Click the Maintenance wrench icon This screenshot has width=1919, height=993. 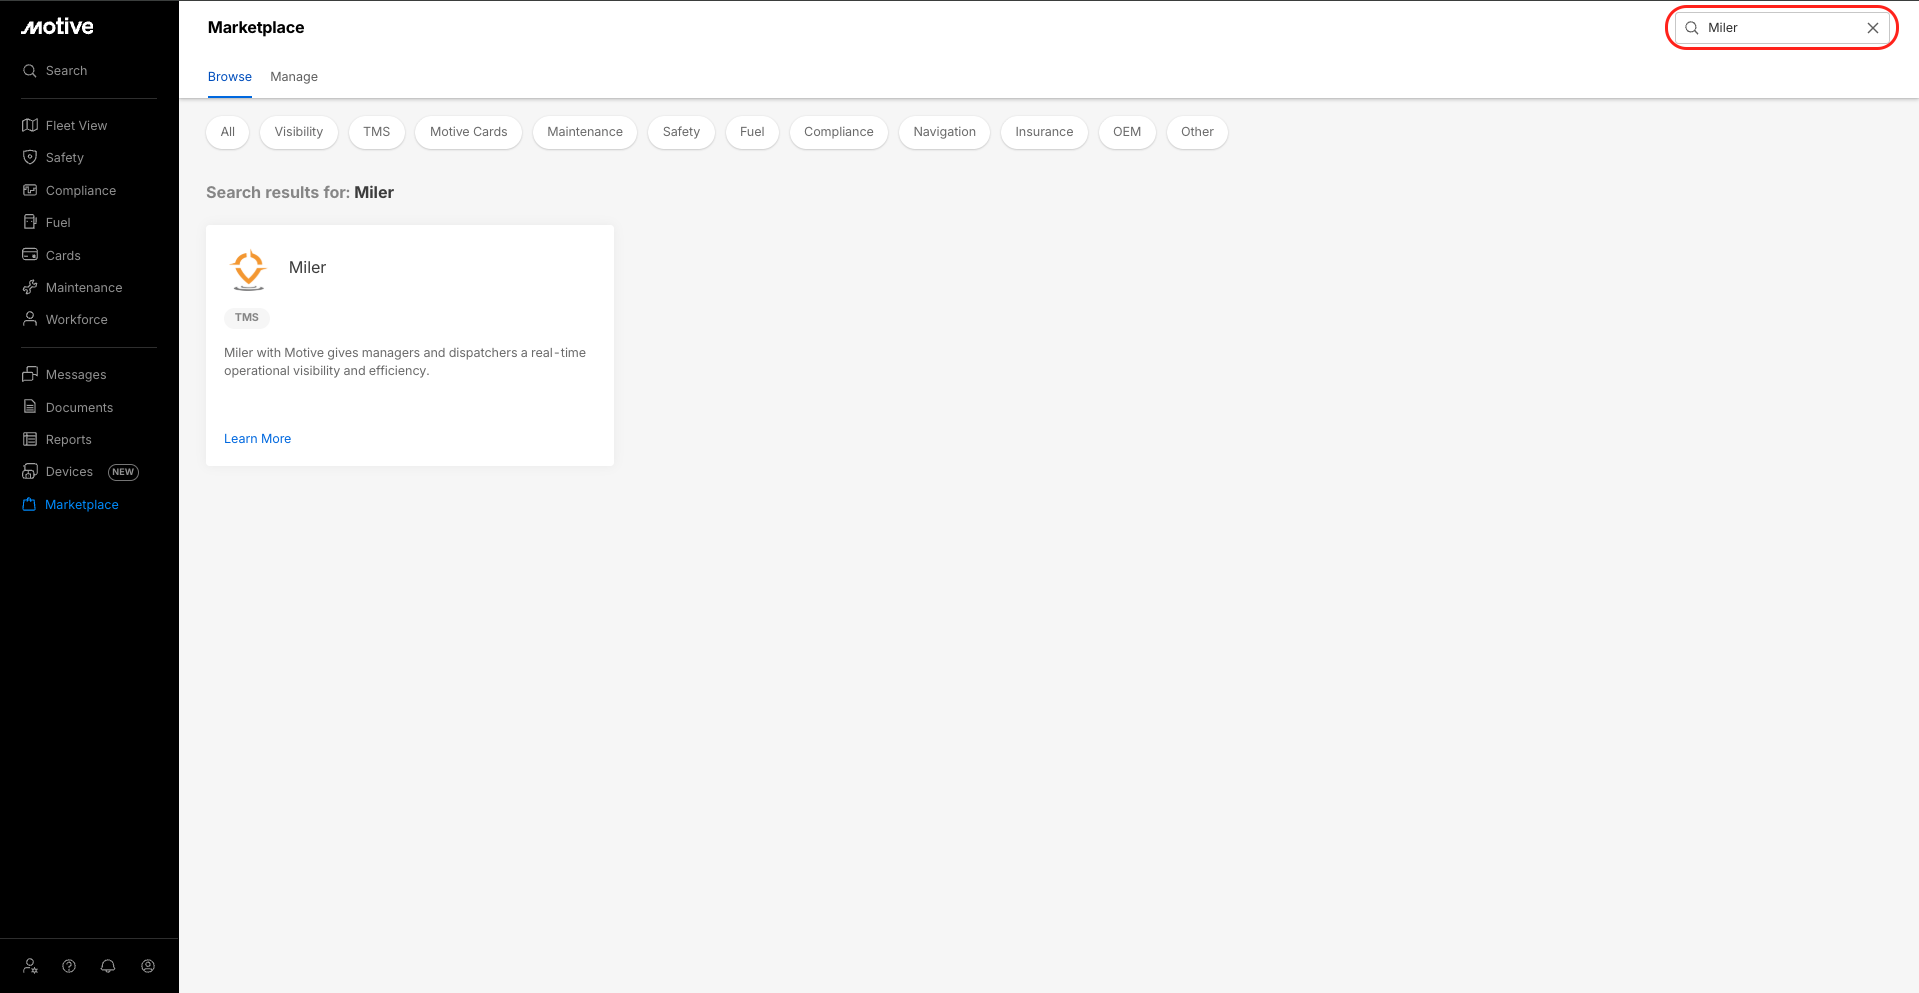tap(30, 288)
